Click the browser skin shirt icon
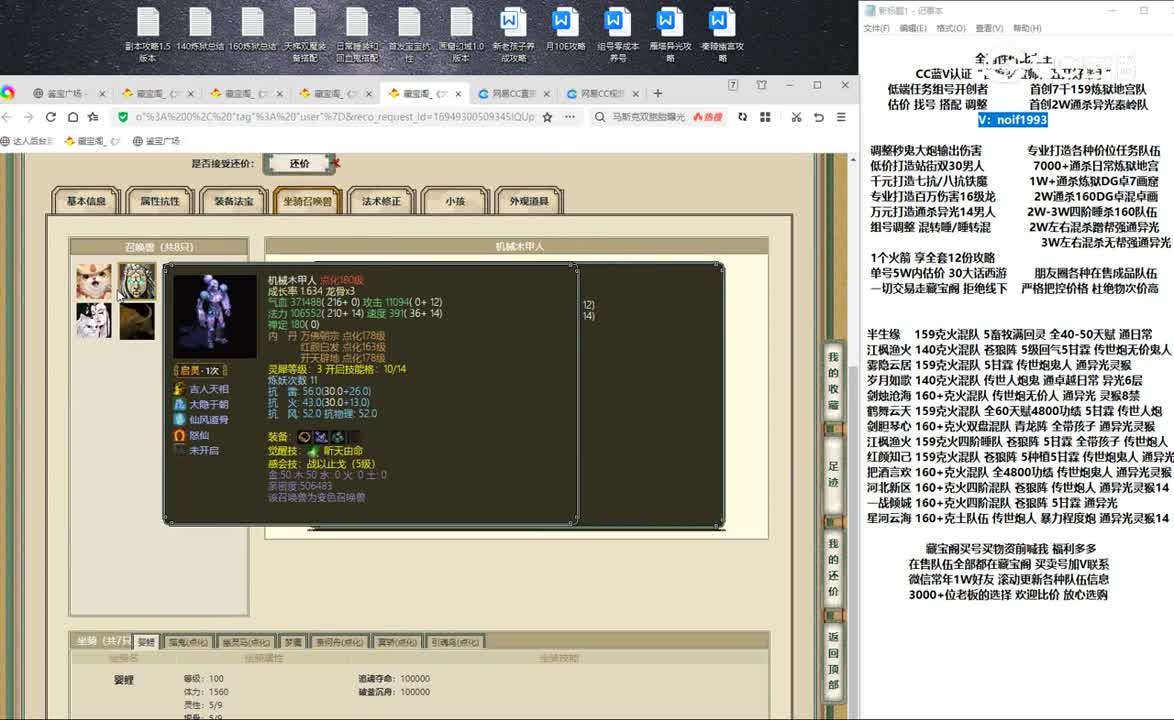 (761, 85)
